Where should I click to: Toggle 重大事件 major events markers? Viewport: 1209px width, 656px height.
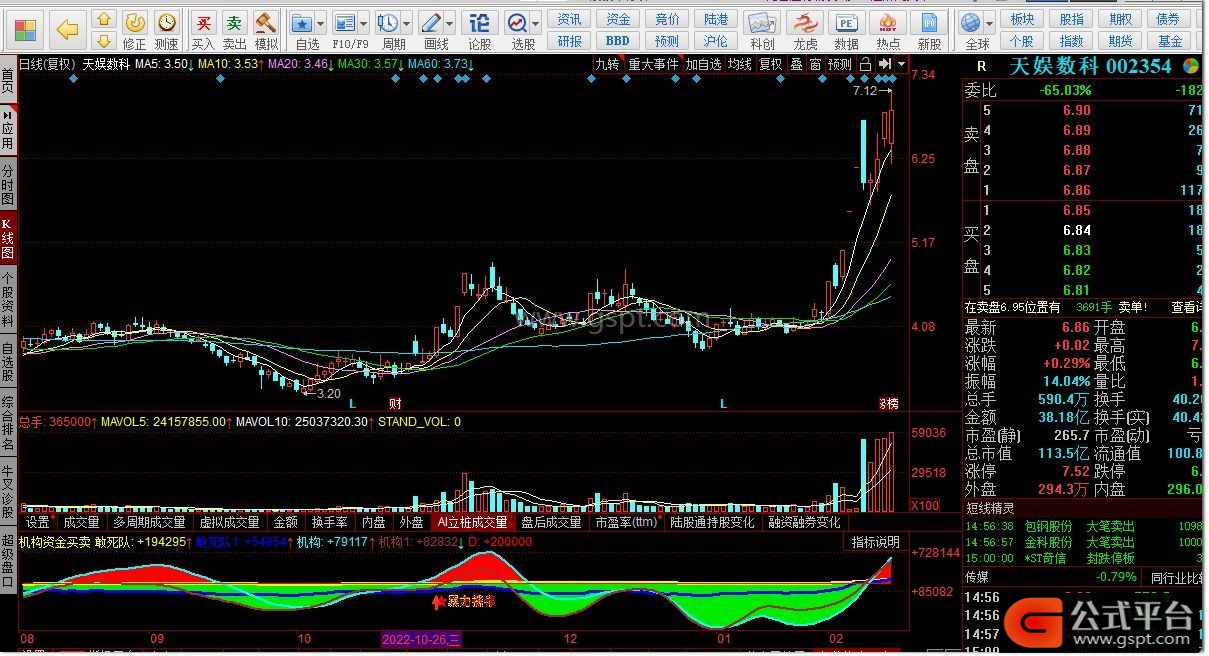pyautogui.click(x=653, y=64)
